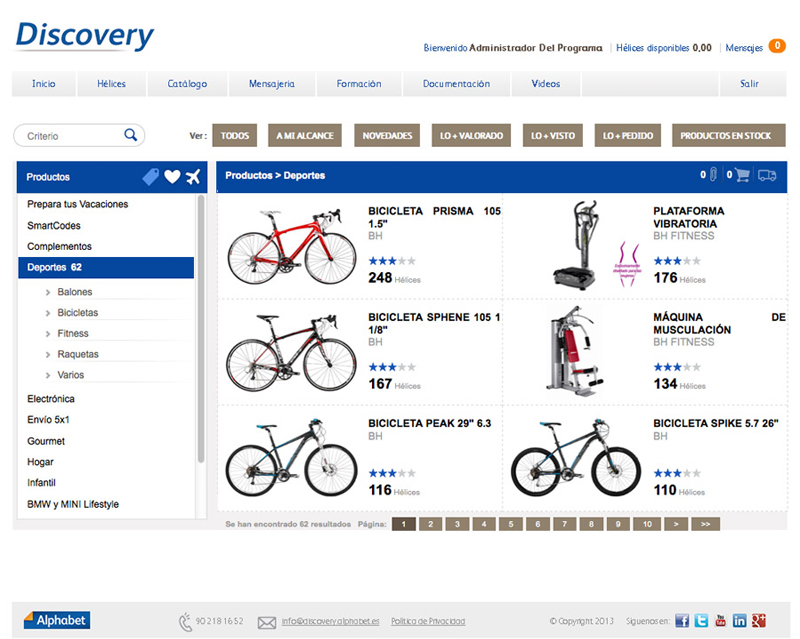Open Máquina de Musculación thumbnail
This screenshot has width=800, height=639.
(x=574, y=351)
